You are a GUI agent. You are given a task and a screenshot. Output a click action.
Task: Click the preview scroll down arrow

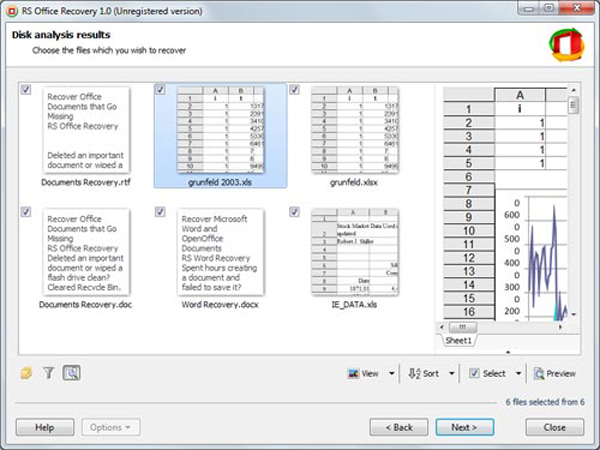[x=573, y=315]
